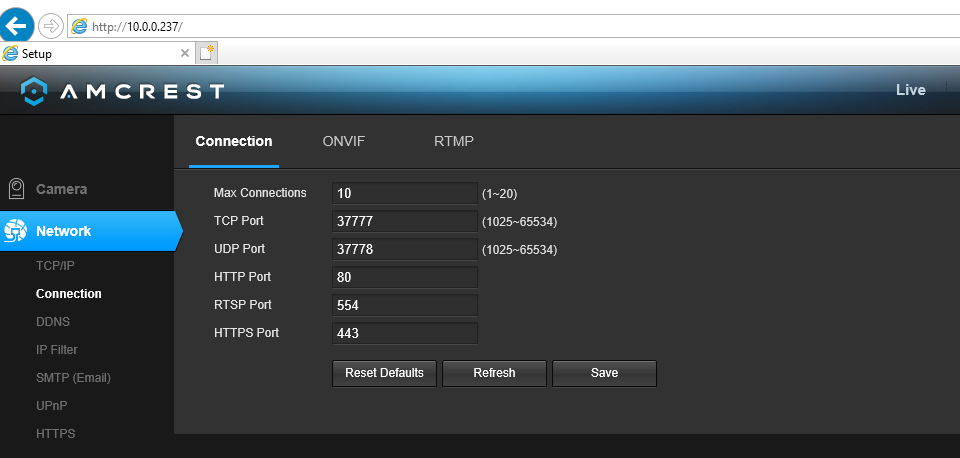960x458 pixels.
Task: Open the HTTPS settings page in sidebar
Action: (56, 434)
